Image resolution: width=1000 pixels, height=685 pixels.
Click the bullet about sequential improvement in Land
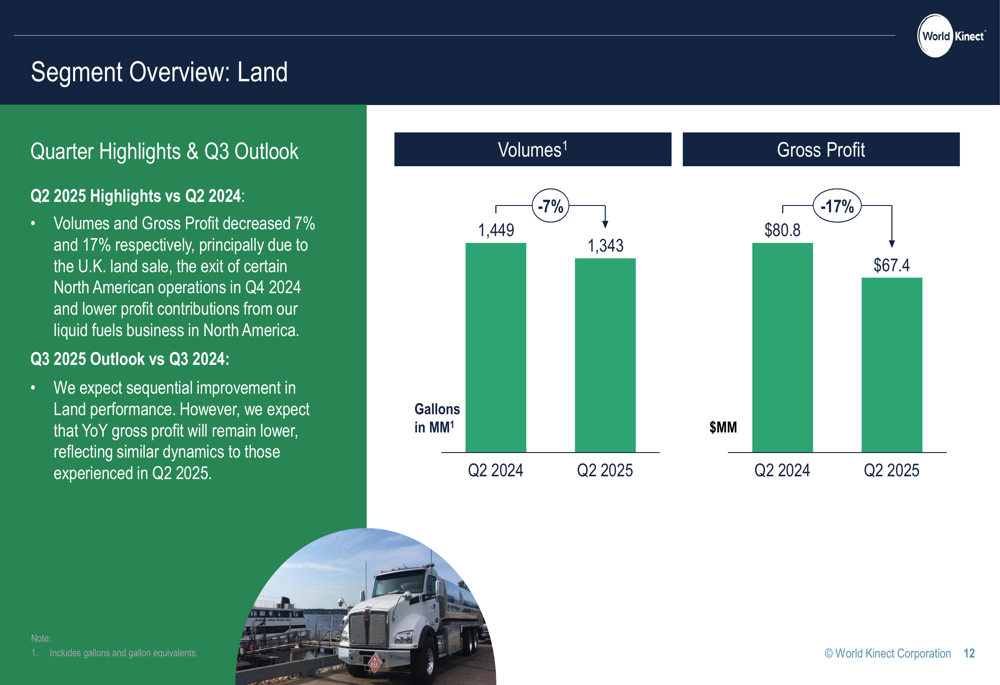pyautogui.click(x=182, y=431)
